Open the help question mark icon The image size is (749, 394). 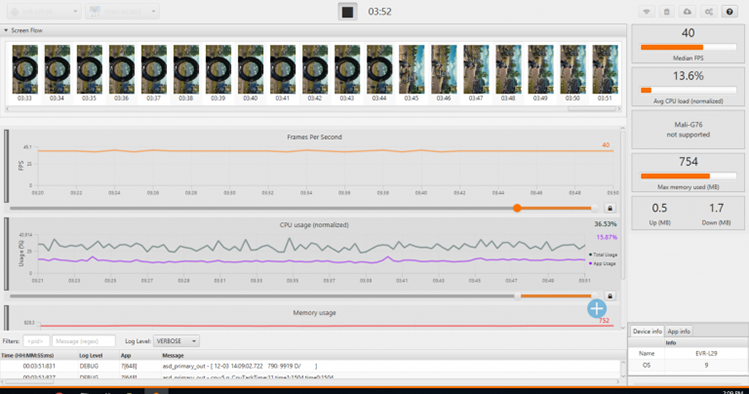(x=729, y=12)
